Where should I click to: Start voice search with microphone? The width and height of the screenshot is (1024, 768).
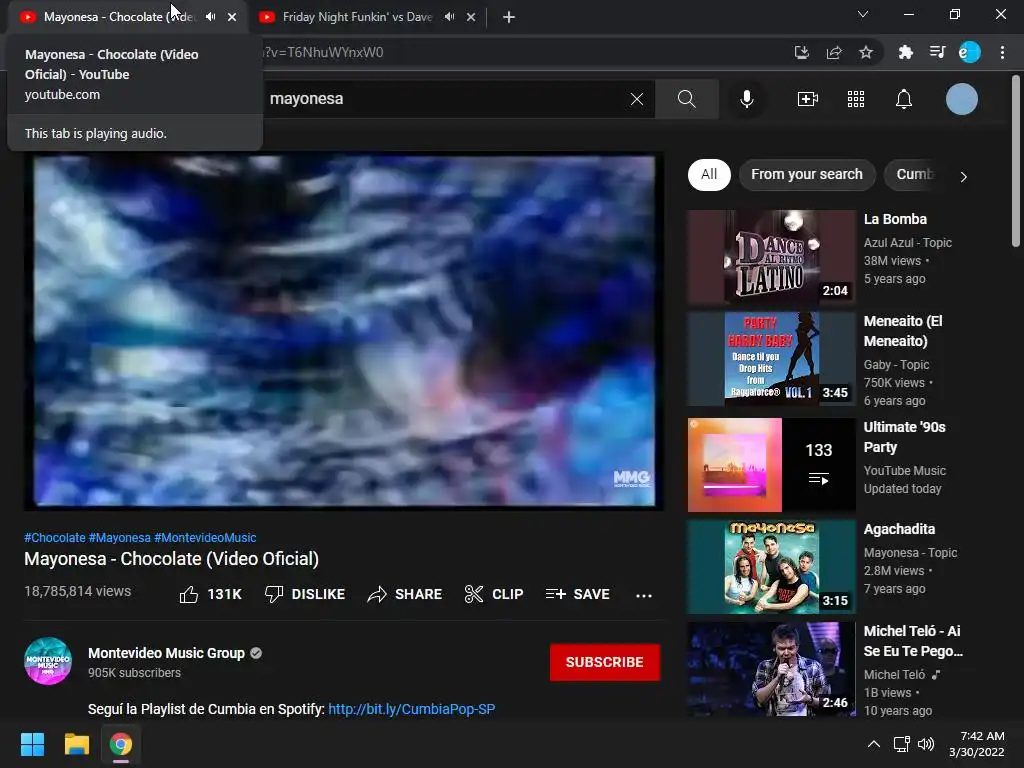746,99
